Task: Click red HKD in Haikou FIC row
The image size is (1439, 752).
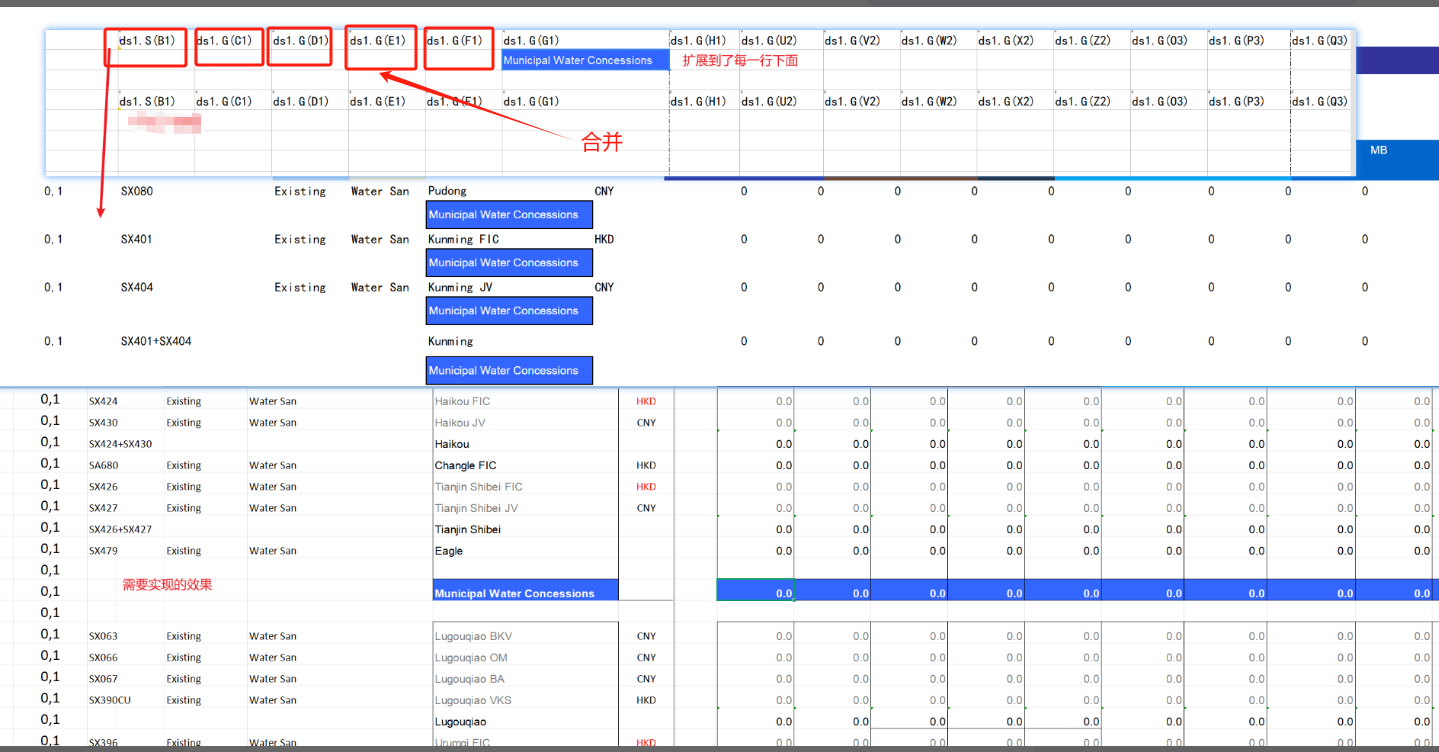Action: click(x=646, y=401)
